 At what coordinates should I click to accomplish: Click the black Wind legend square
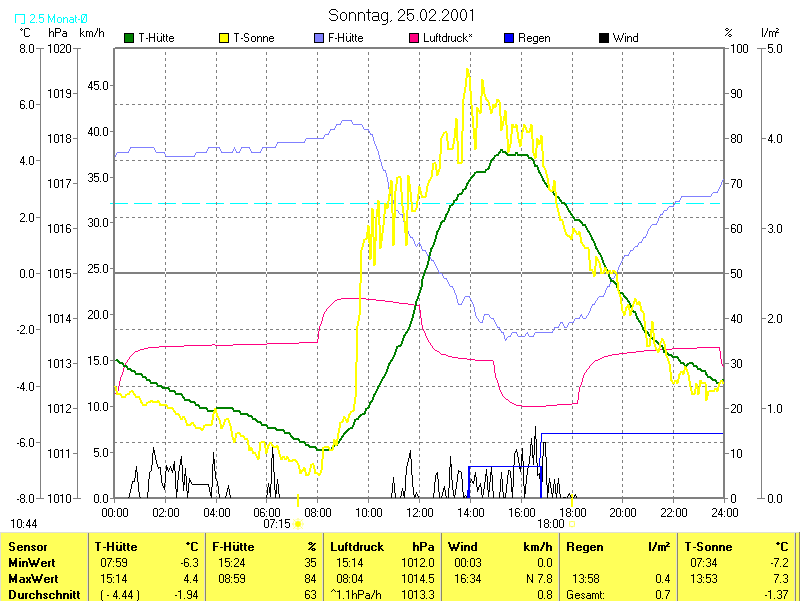[x=603, y=38]
